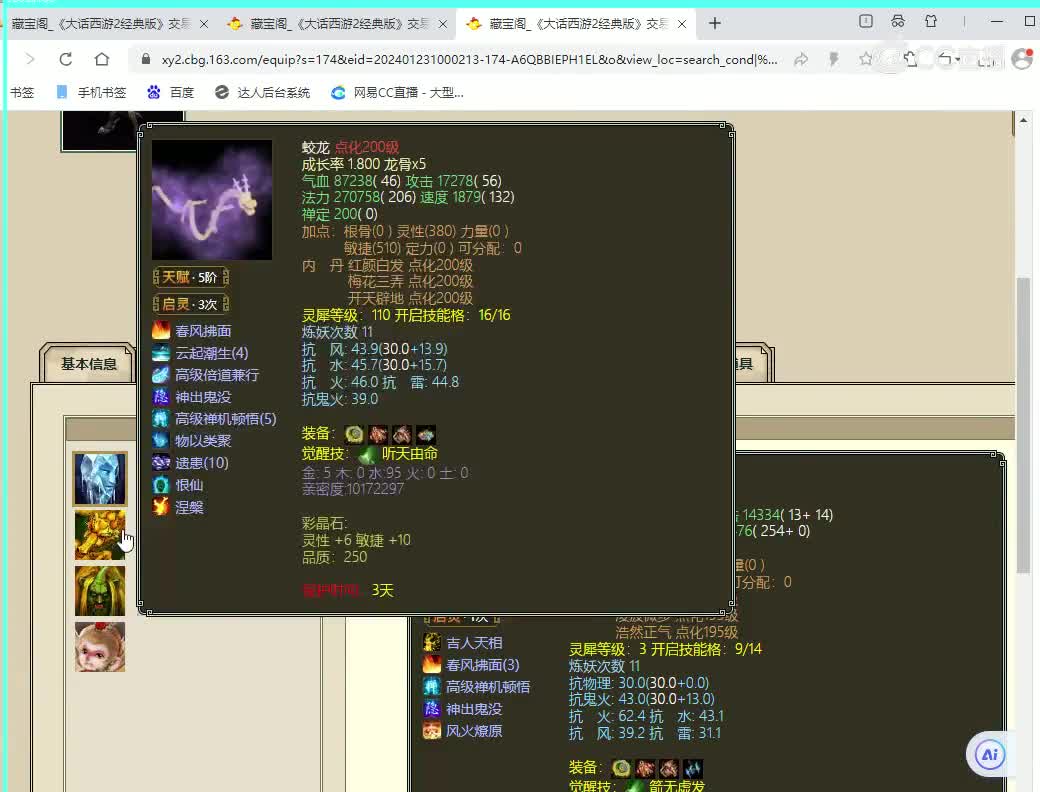Open the 达人后台系统 bookmark
The height and width of the screenshot is (792, 1040).
coord(263,92)
